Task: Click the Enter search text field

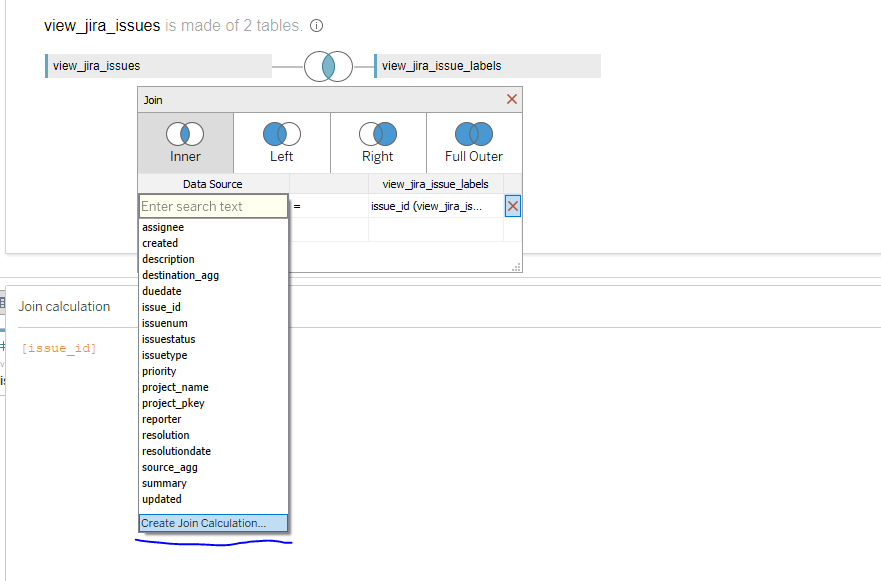Action: 213,206
